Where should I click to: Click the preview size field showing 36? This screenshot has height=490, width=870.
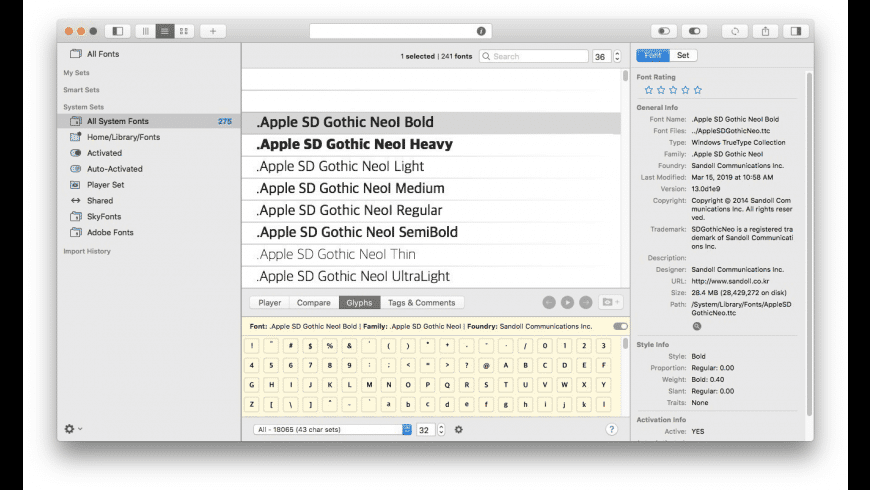(601, 56)
